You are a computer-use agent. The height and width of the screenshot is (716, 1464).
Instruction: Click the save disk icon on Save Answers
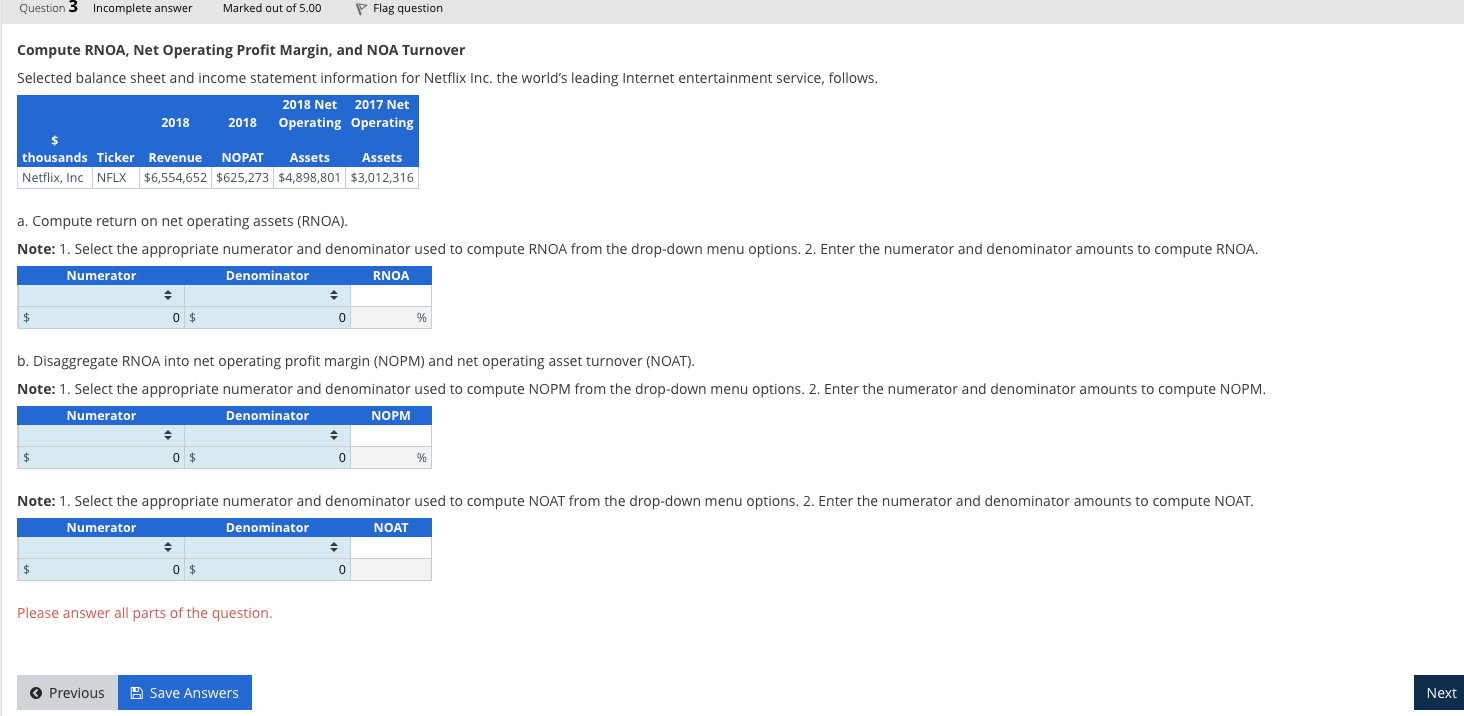pyautogui.click(x=136, y=692)
